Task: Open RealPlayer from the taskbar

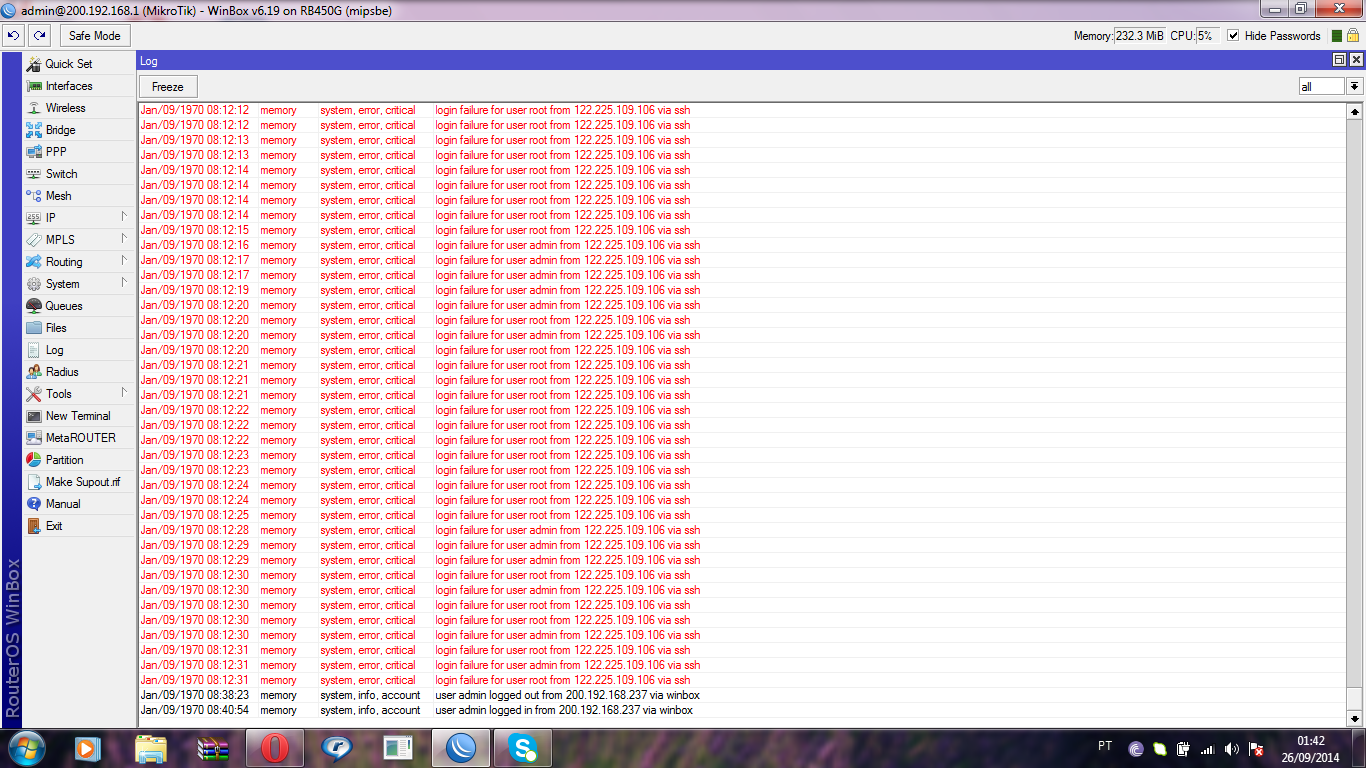Action: pos(338,747)
